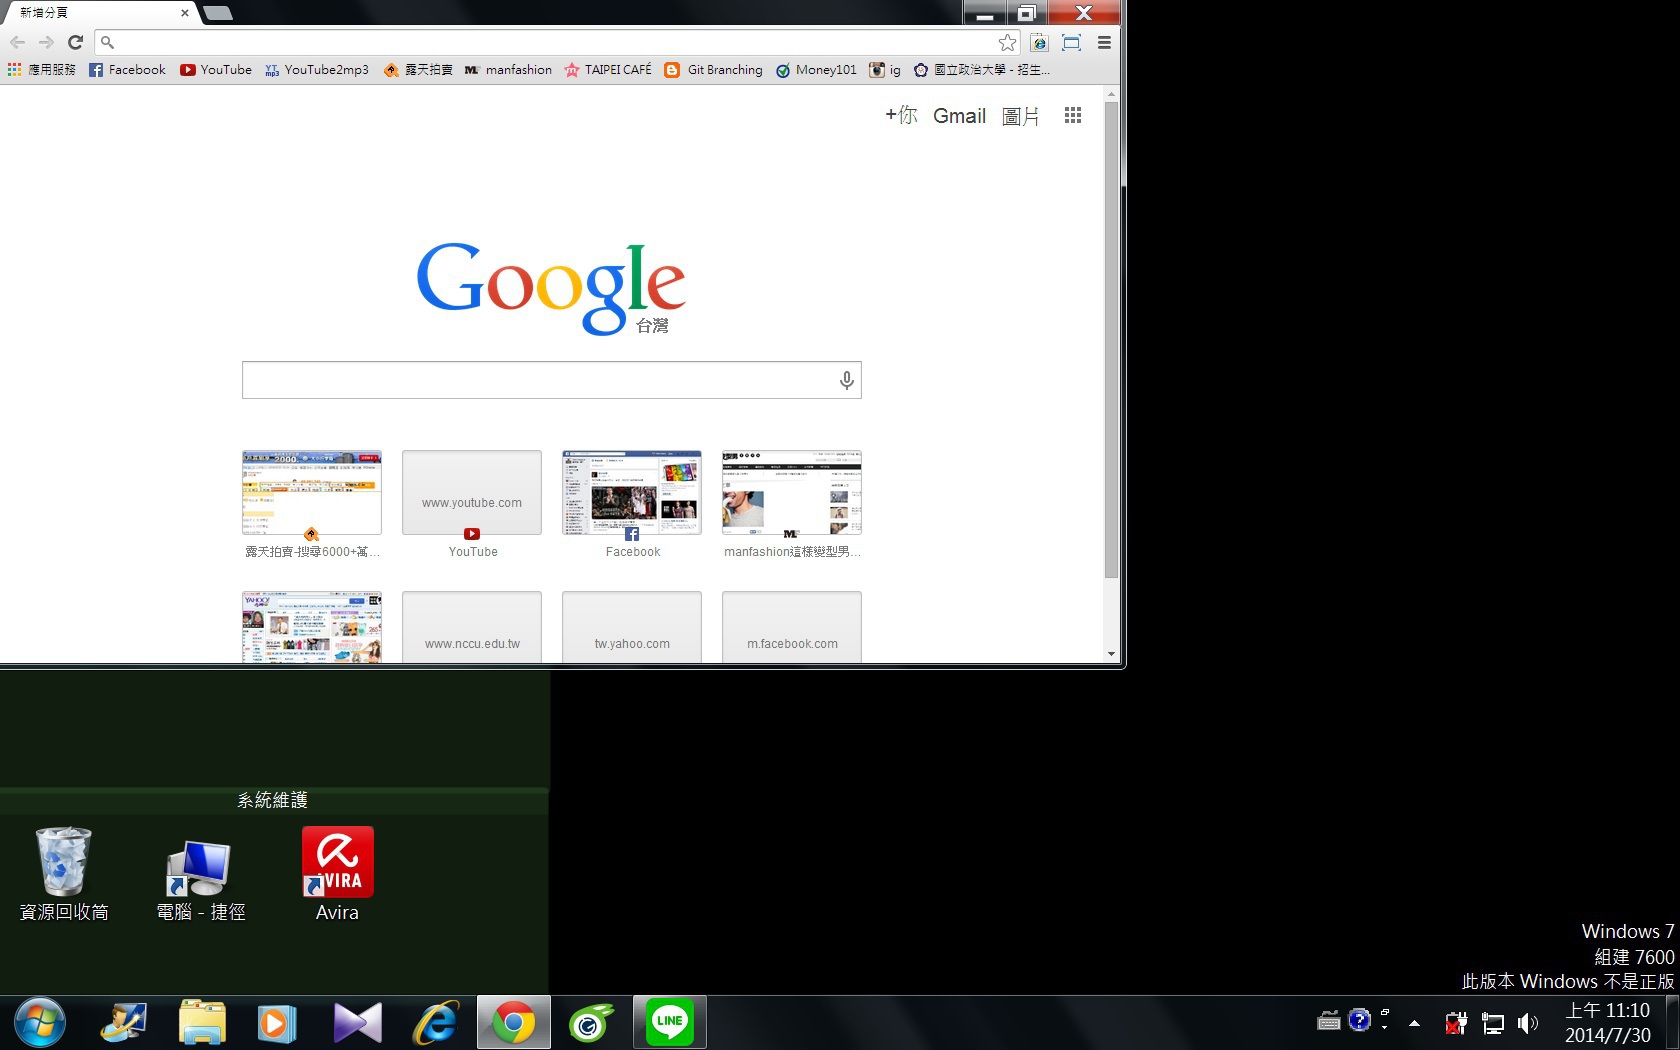Open the YouTube bookmark

tap(216, 70)
